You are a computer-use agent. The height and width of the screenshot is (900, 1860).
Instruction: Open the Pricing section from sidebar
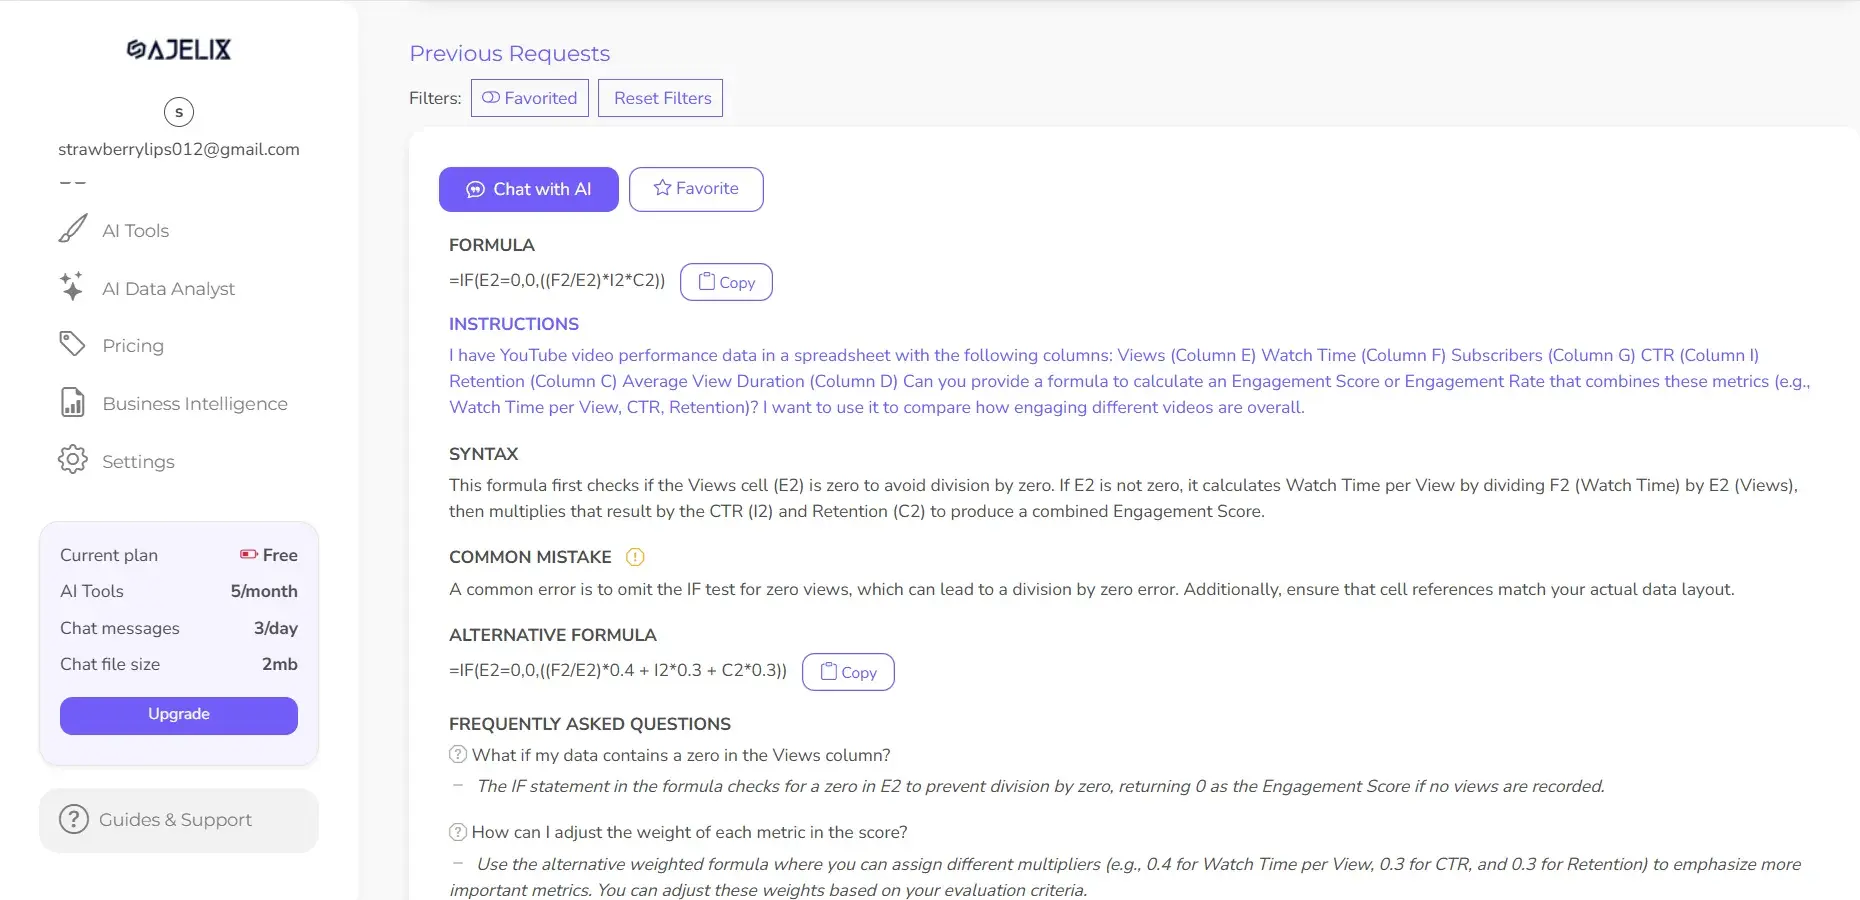(132, 345)
